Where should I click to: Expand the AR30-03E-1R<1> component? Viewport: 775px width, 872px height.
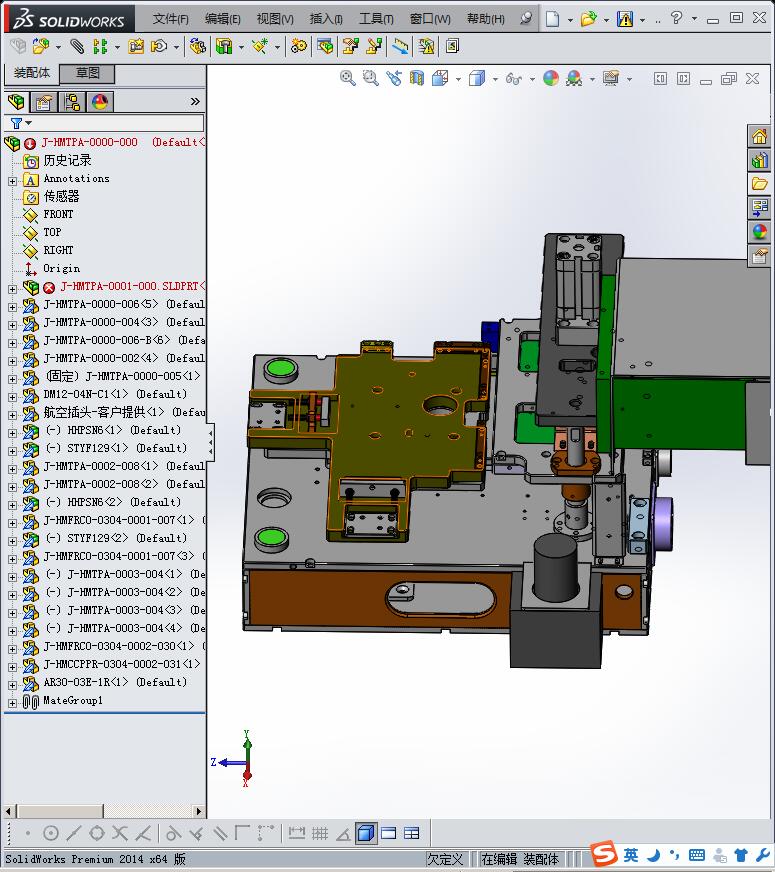click(x=12, y=685)
